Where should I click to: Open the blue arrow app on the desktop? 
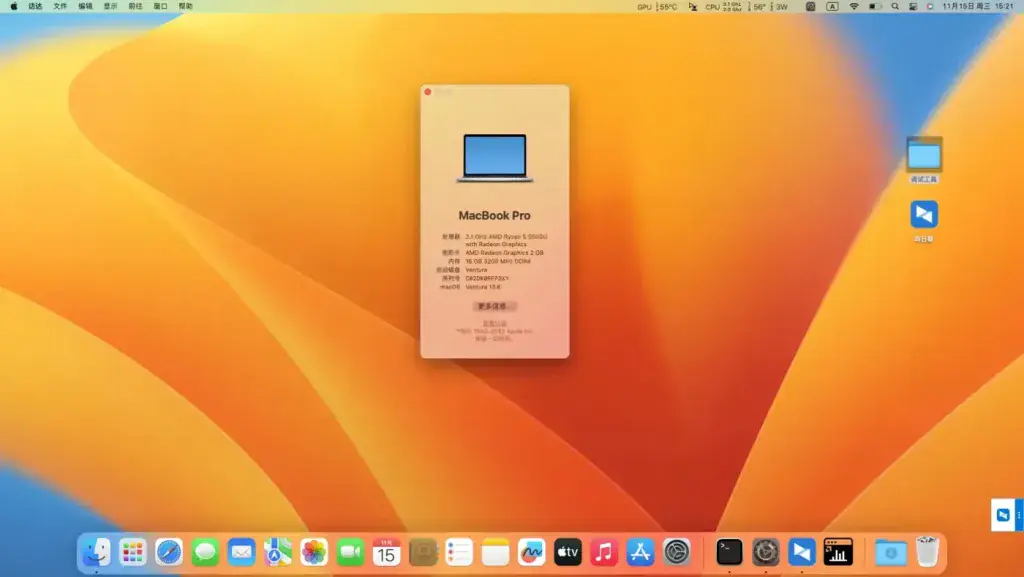tap(924, 214)
